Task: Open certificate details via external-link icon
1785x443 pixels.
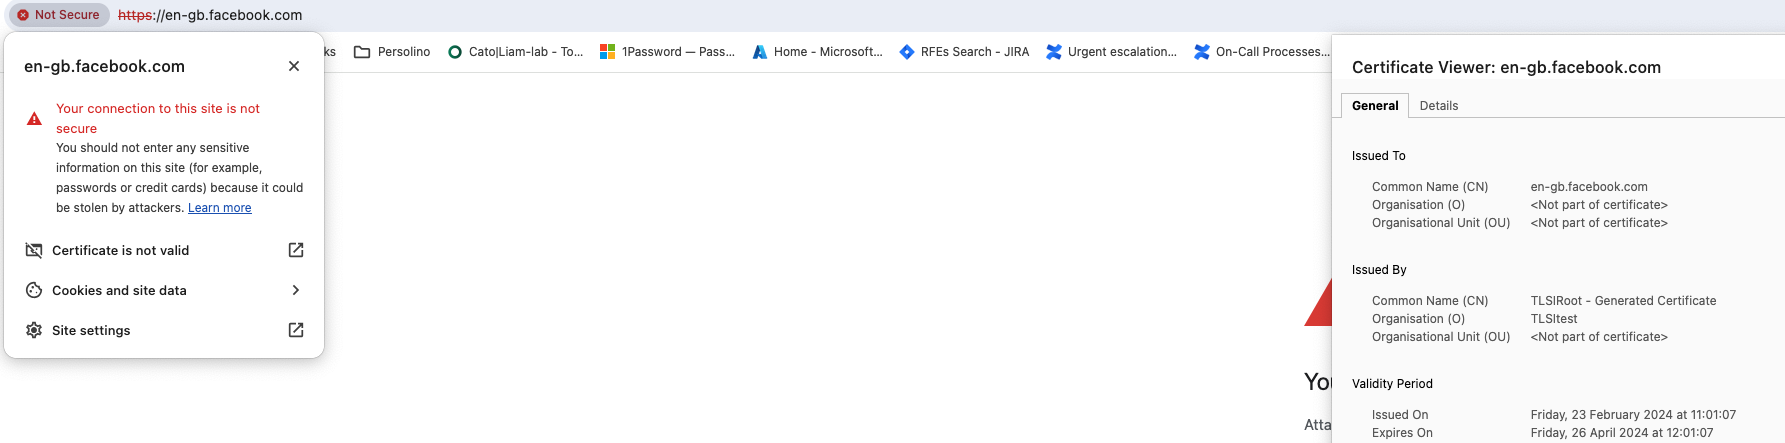Action: click(x=296, y=250)
